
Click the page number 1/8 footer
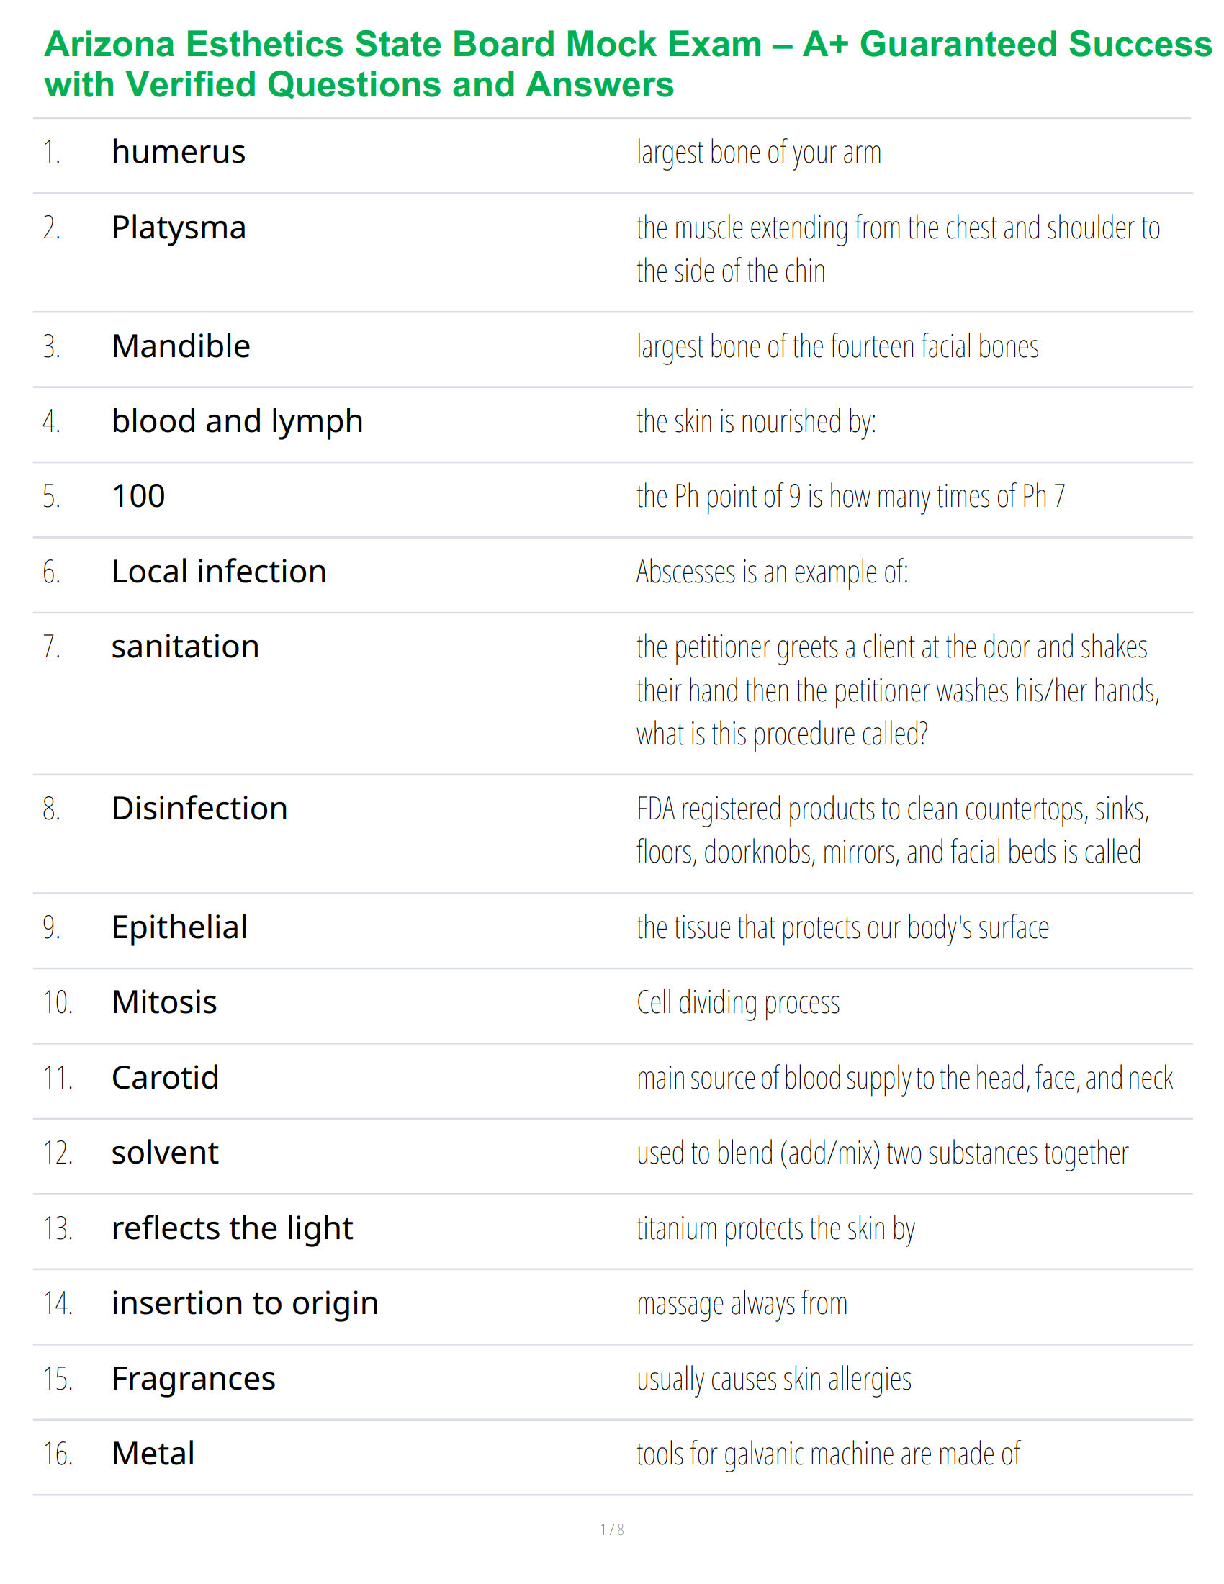[612, 1529]
